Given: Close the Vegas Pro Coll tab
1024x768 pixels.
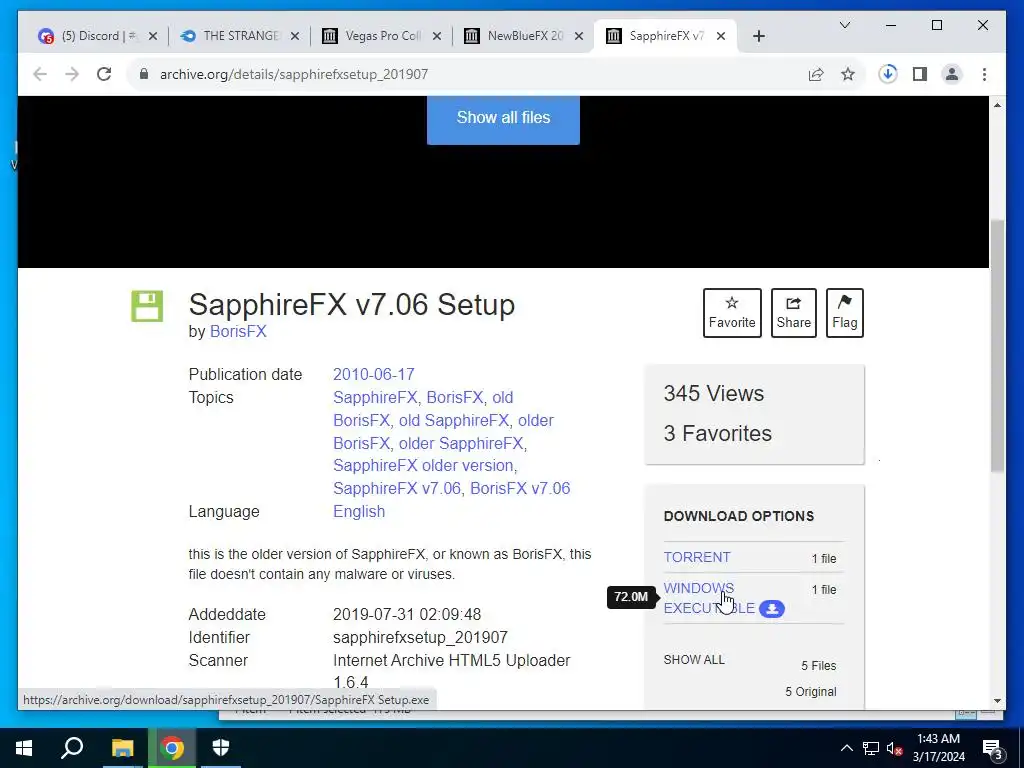Looking at the screenshot, I should 437,36.
